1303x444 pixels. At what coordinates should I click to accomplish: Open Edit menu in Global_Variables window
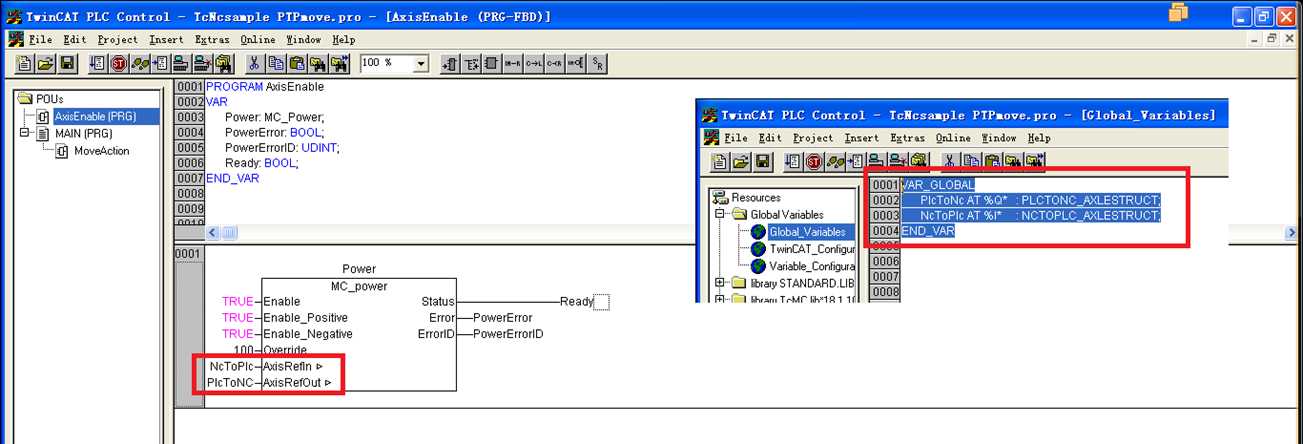770,138
